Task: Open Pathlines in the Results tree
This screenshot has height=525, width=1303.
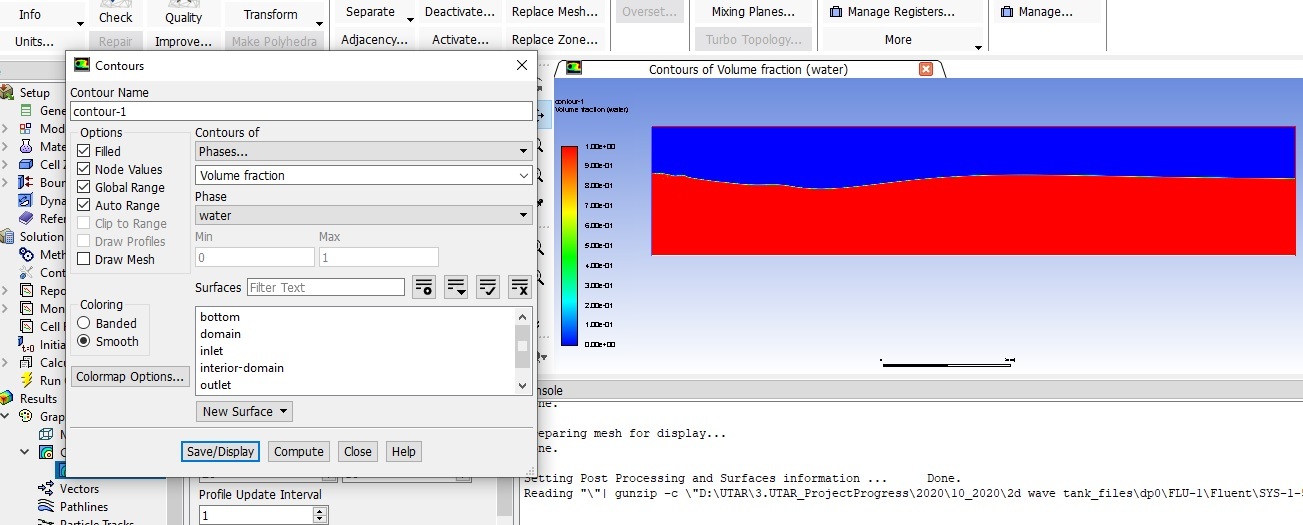Action: tap(84, 507)
